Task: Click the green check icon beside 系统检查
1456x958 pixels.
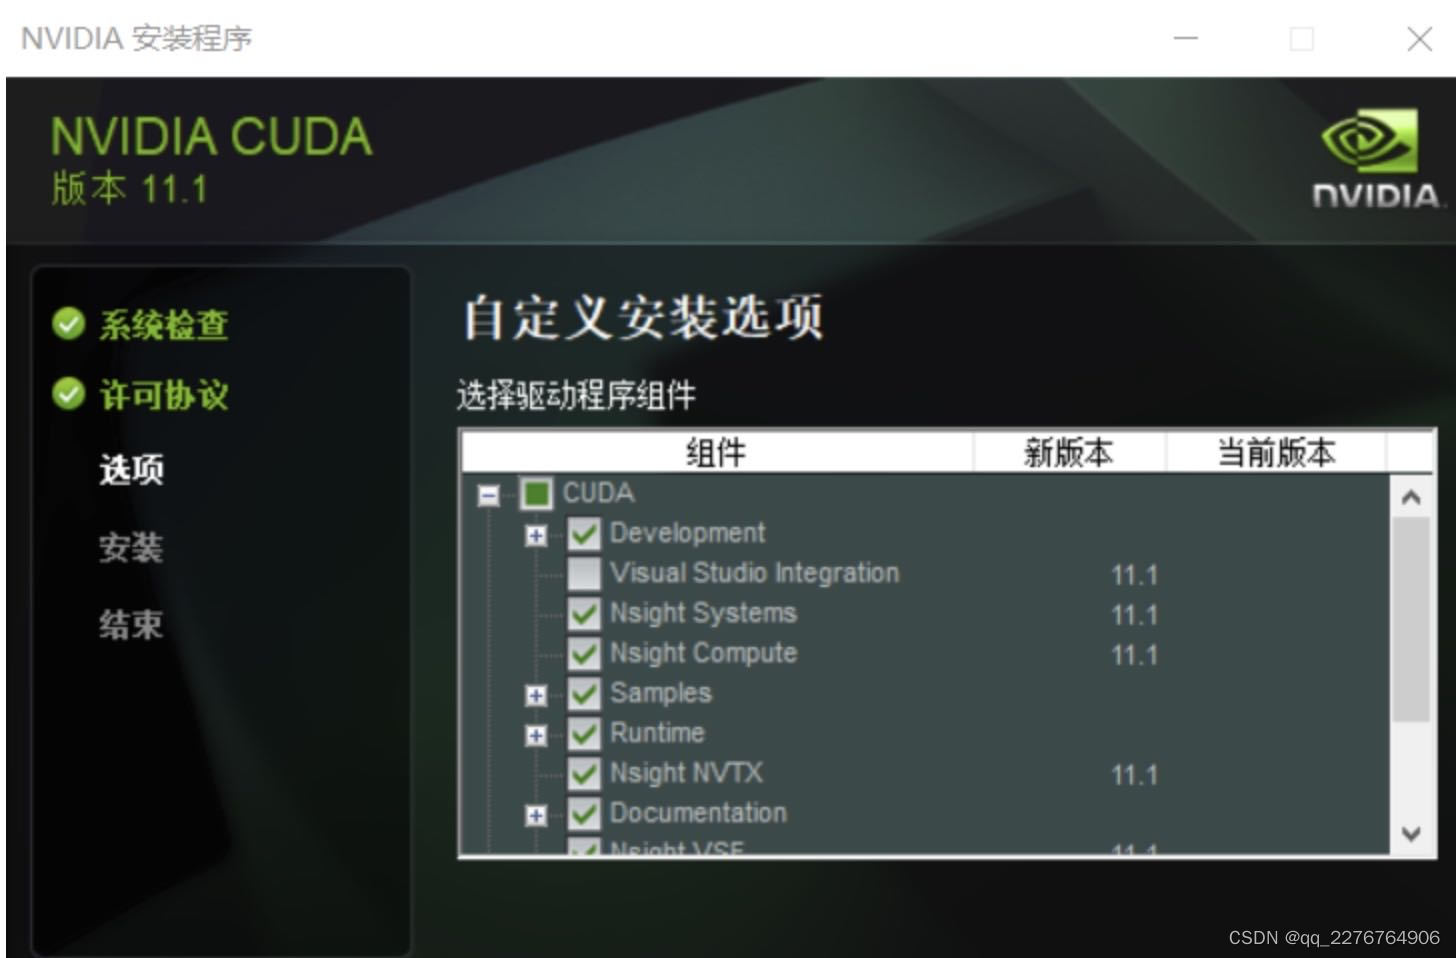Action: coord(68,324)
